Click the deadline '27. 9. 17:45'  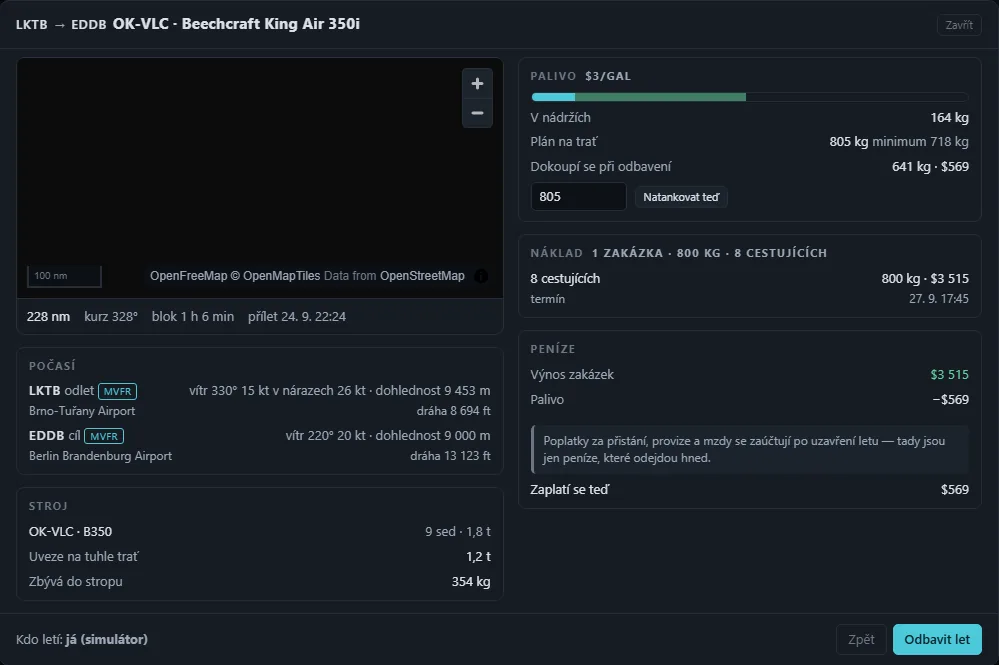938,299
